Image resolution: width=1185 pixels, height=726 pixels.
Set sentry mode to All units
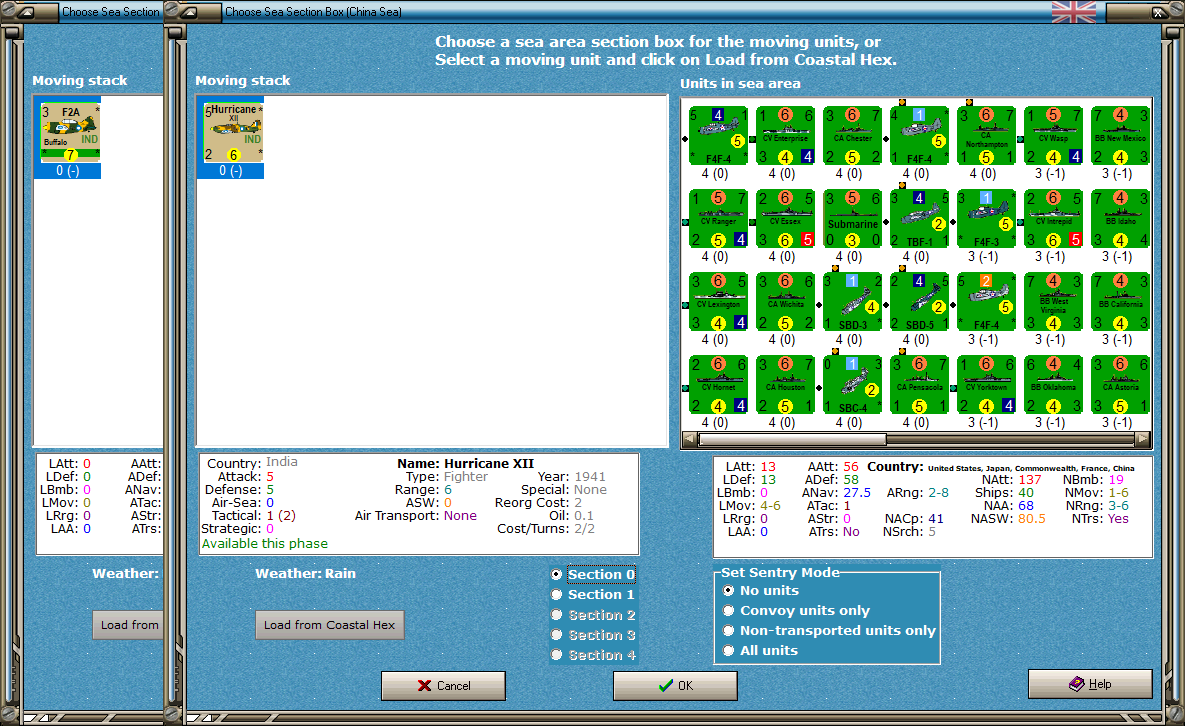tap(760, 650)
